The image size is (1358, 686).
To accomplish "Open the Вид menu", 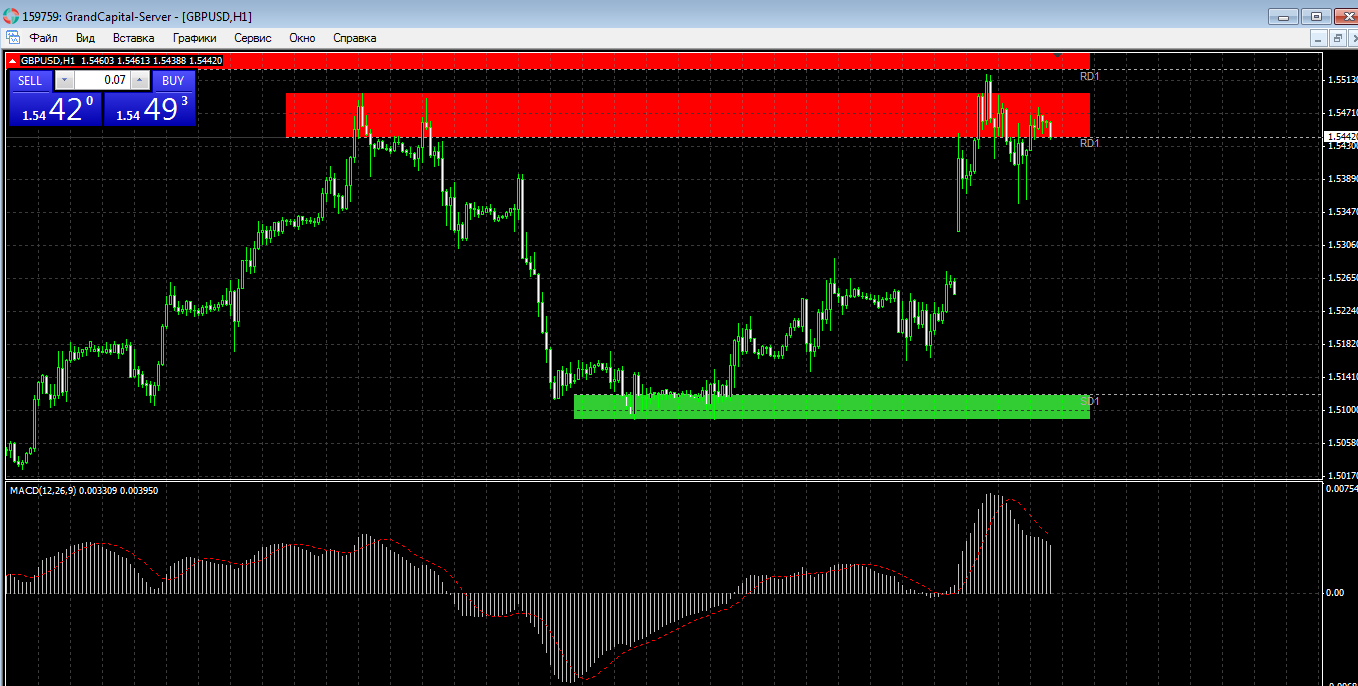I will tap(85, 38).
